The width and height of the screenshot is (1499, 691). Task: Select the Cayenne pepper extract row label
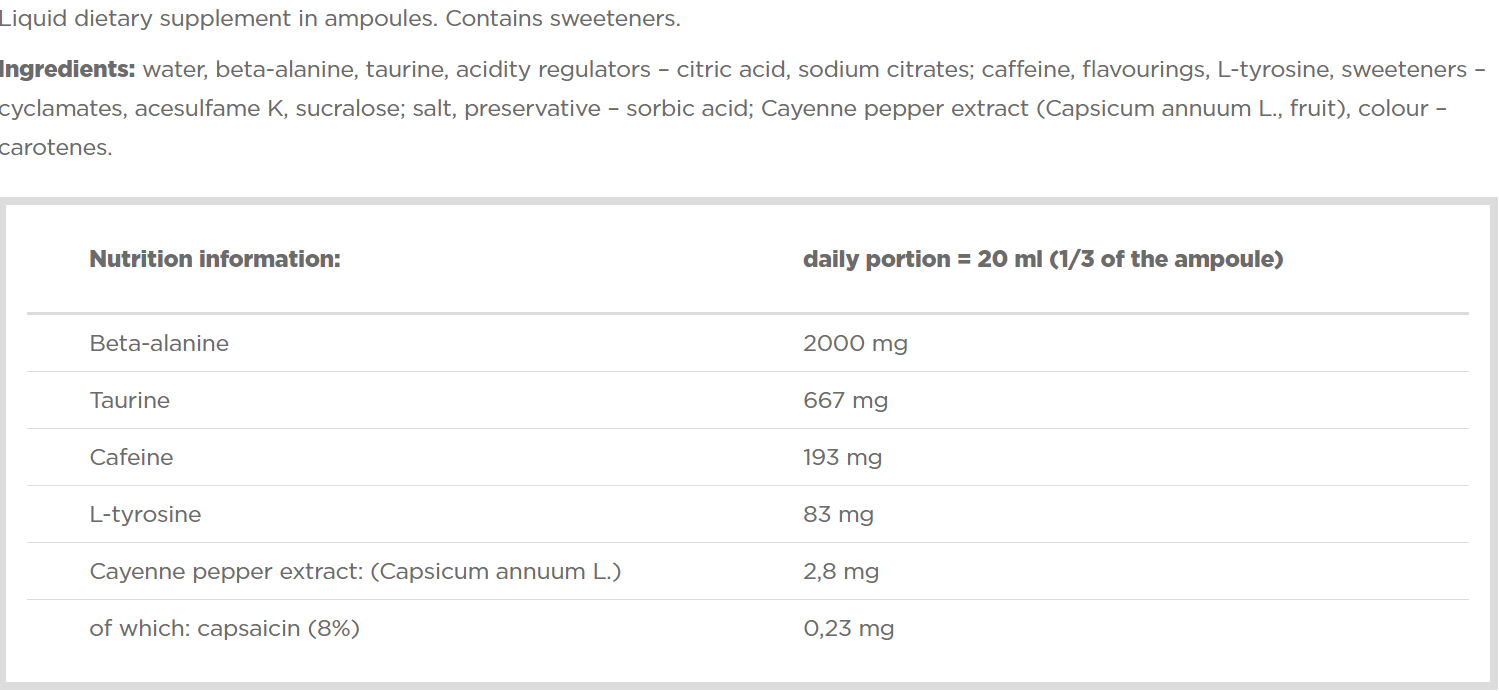pyautogui.click(x=355, y=572)
